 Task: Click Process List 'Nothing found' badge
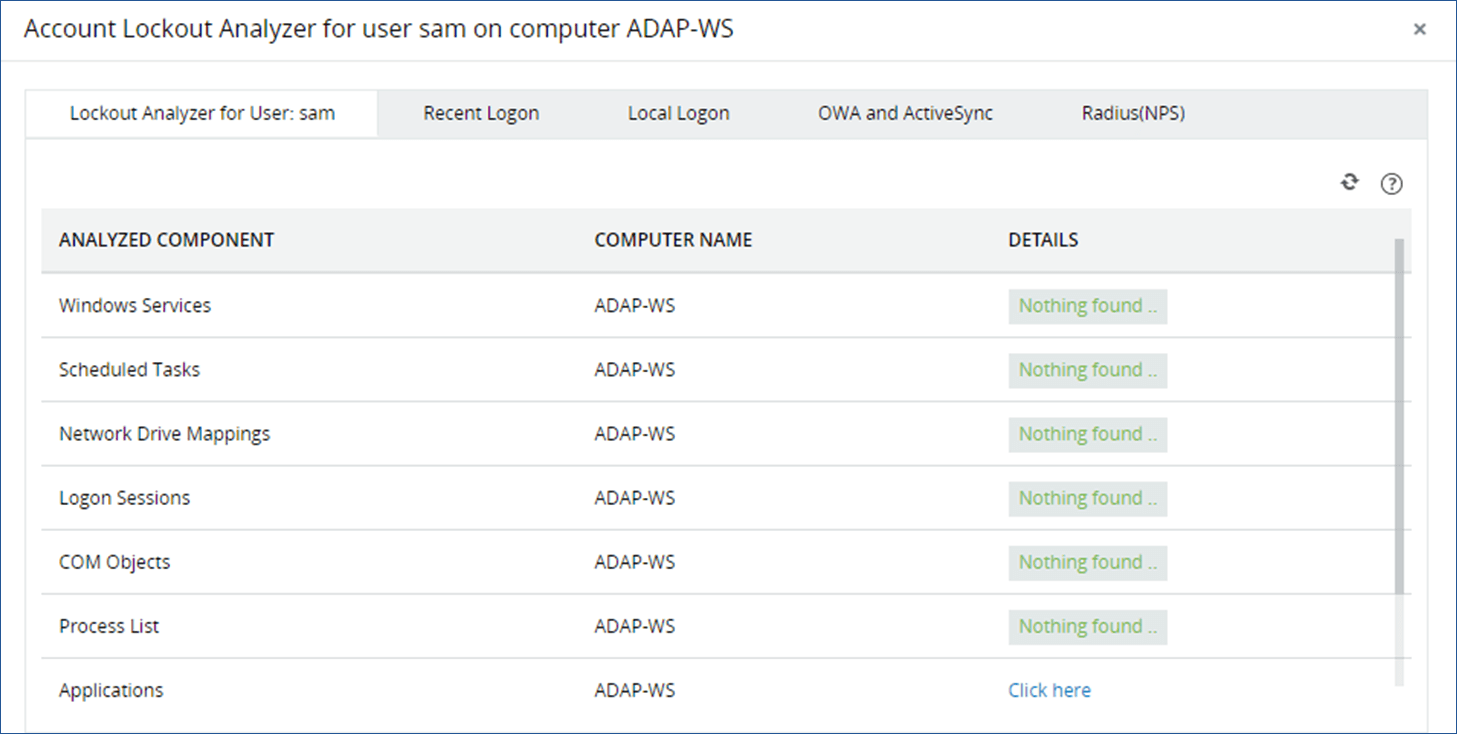pyautogui.click(x=1087, y=626)
